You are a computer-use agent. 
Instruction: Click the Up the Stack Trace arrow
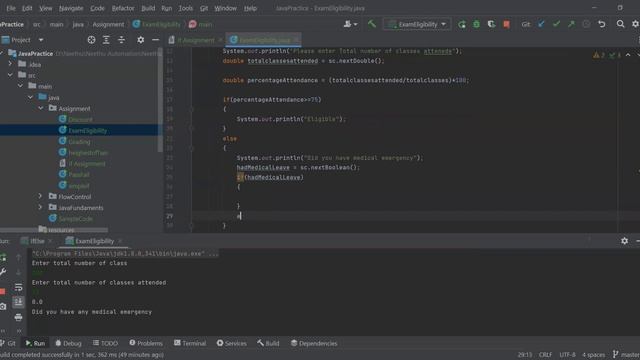point(18,257)
